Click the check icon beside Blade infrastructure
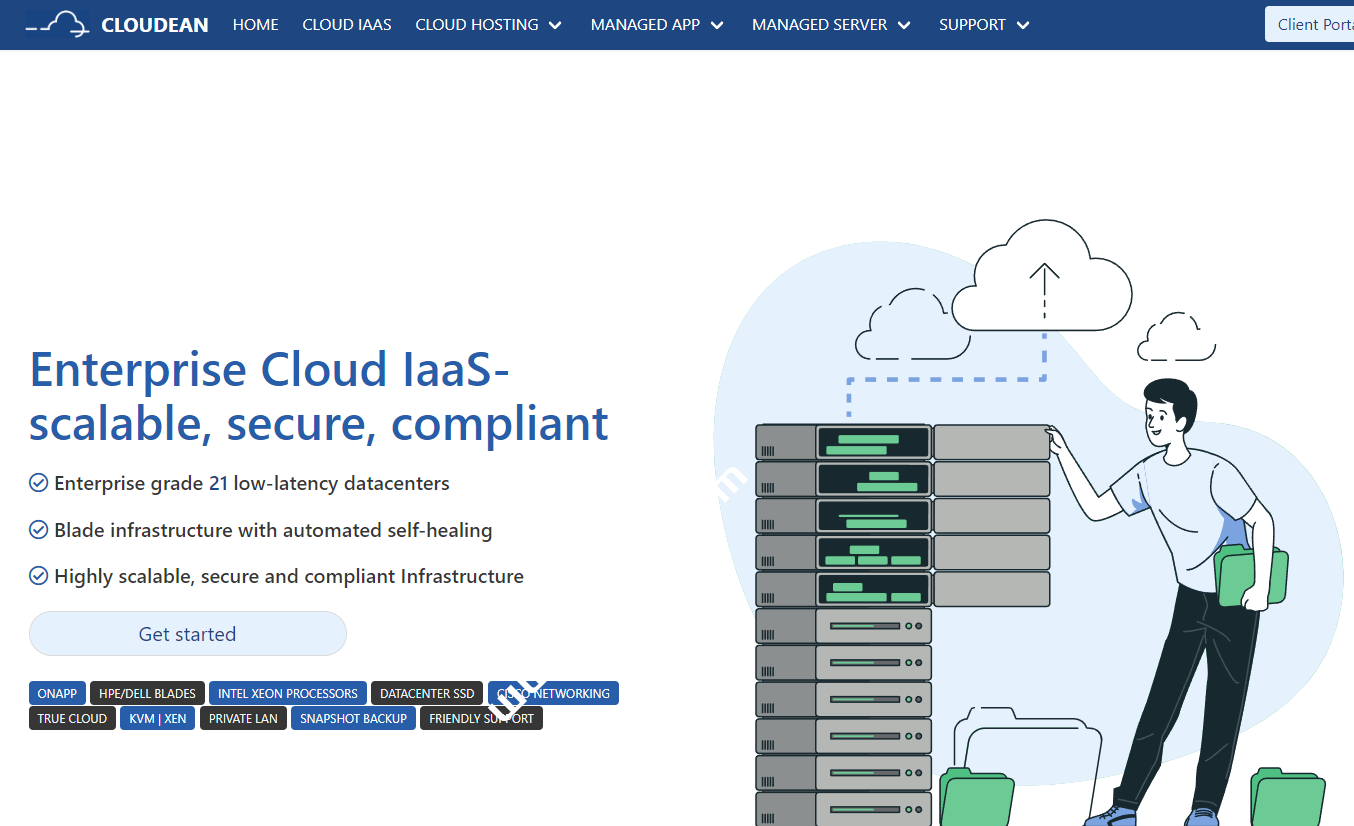 click(39, 530)
